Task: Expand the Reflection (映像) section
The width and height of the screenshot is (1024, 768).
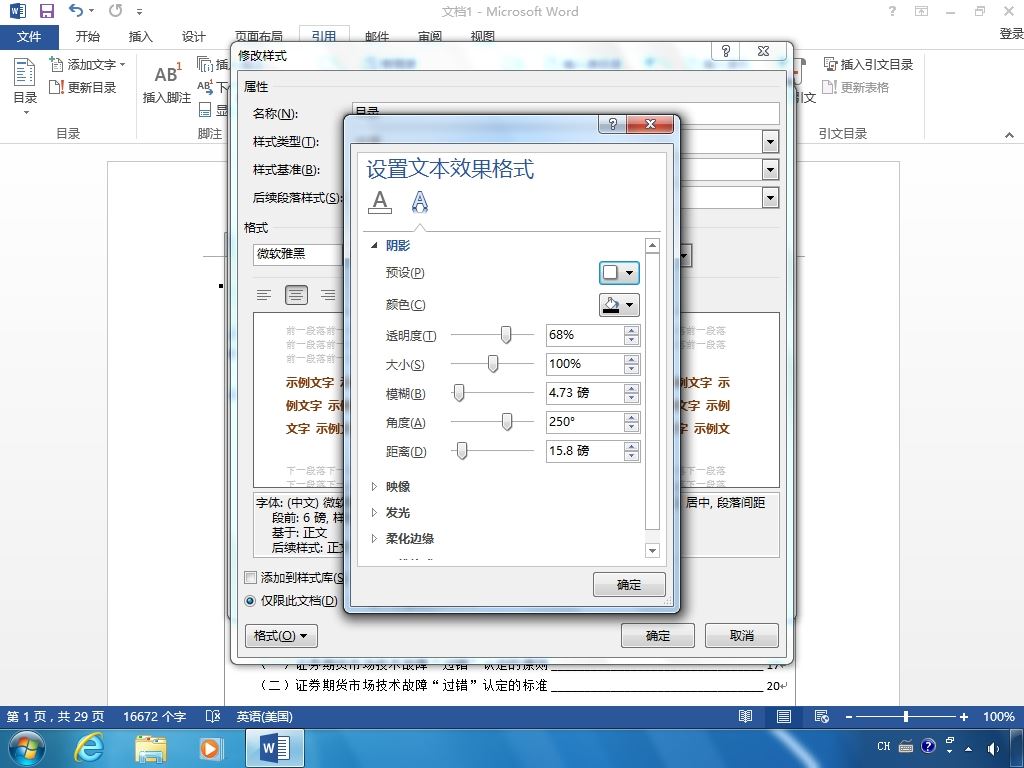Action: tap(374, 487)
